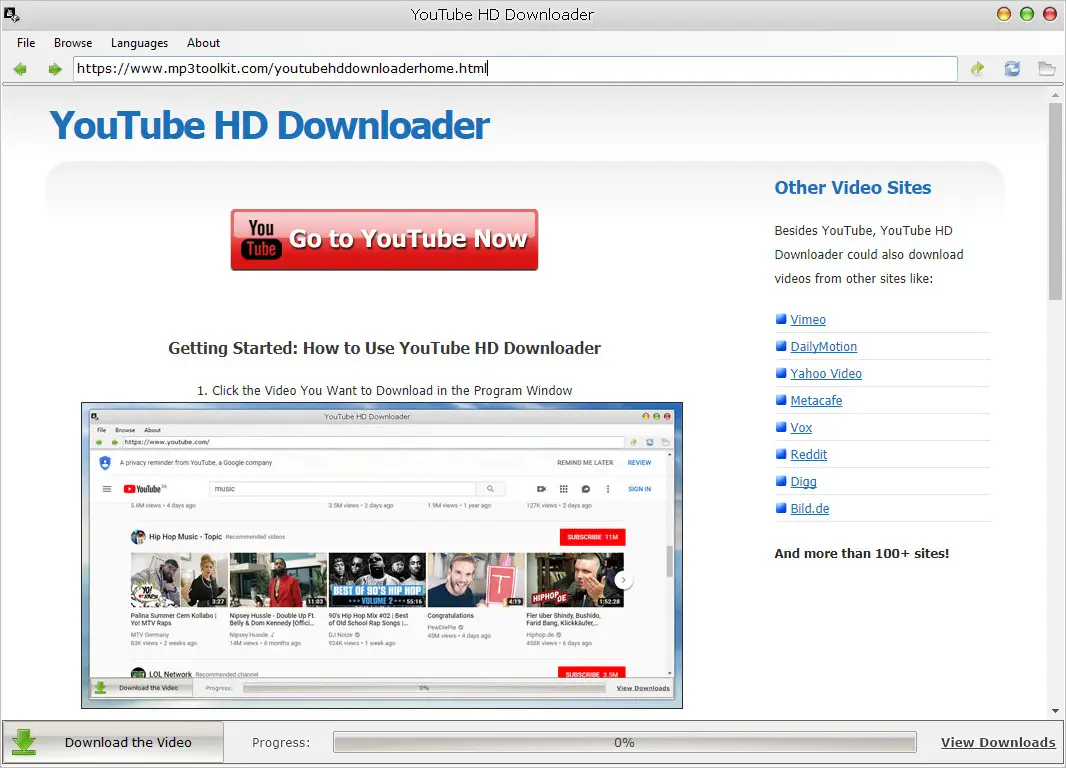This screenshot has width=1066, height=768.
Task: Click the step 1 instruction text
Action: pyautogui.click(x=385, y=391)
